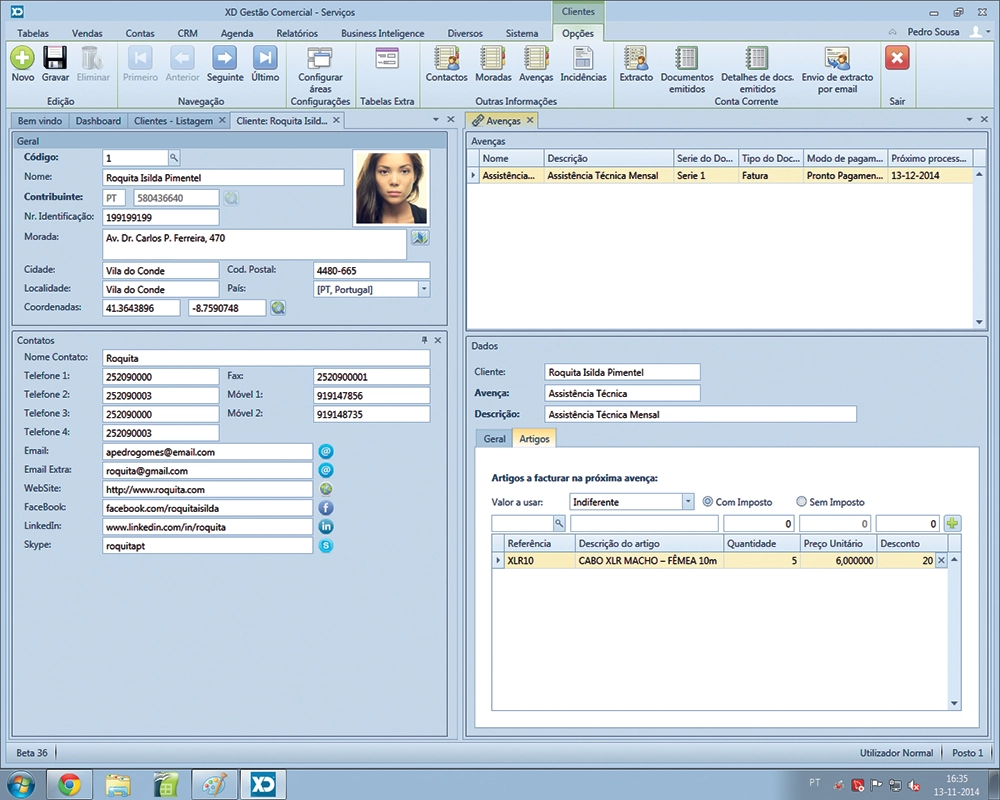Open the Relatórios menu tab
The height and width of the screenshot is (800, 1000).
tap(296, 33)
